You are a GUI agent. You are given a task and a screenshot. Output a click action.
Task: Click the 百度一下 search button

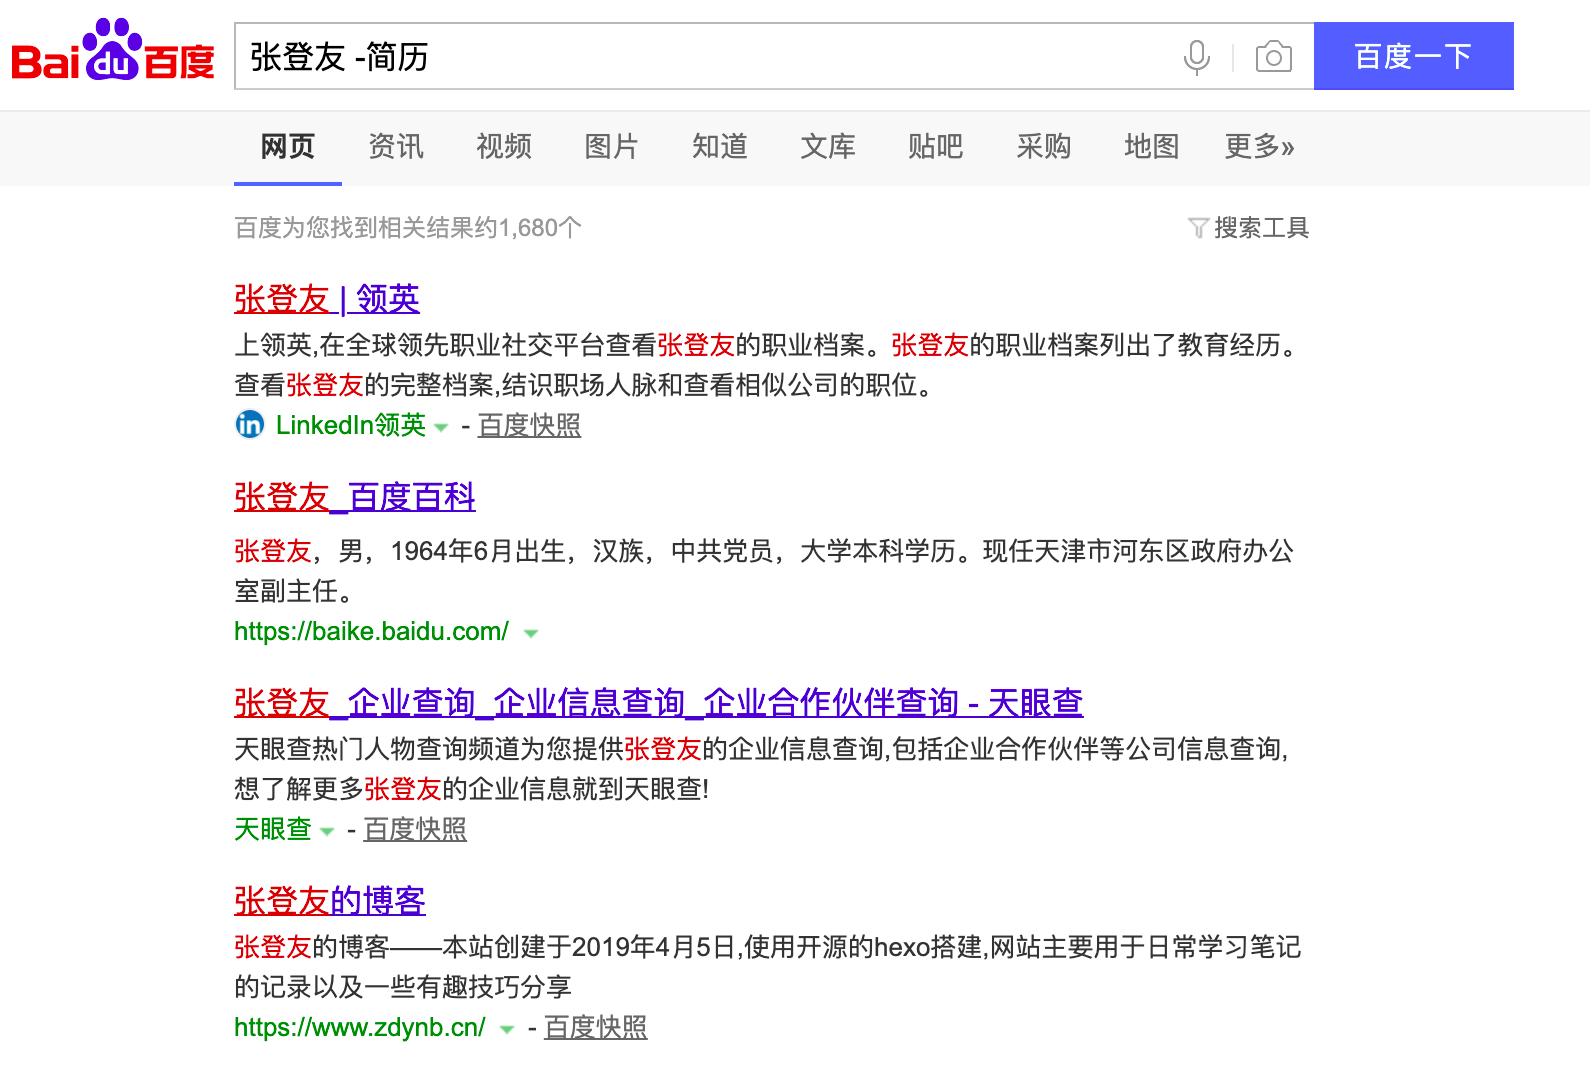[1413, 56]
